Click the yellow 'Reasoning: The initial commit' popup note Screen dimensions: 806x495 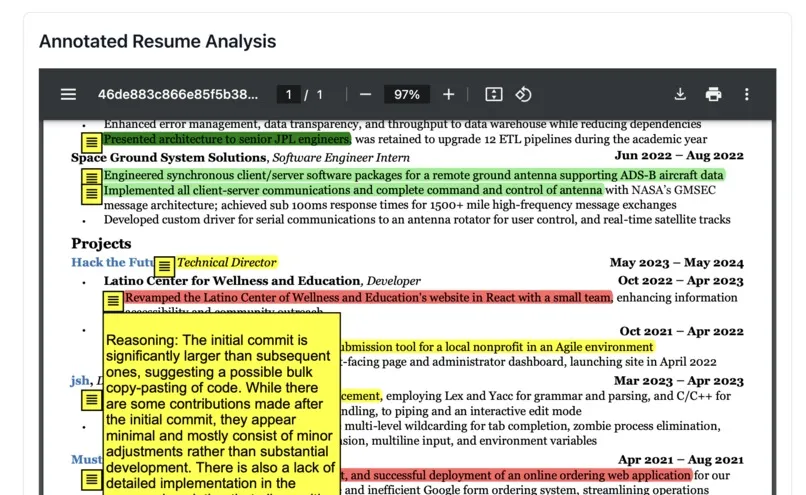coord(222,404)
